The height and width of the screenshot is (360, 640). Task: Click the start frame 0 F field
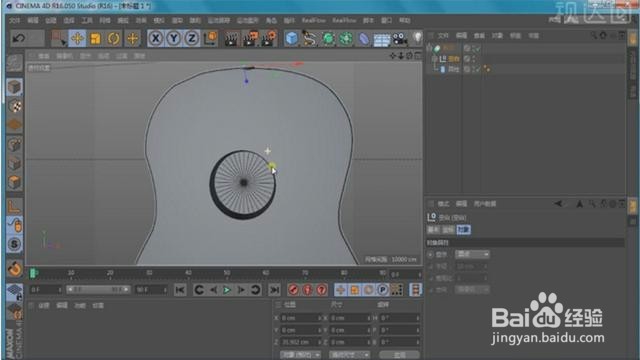[x=46, y=289]
